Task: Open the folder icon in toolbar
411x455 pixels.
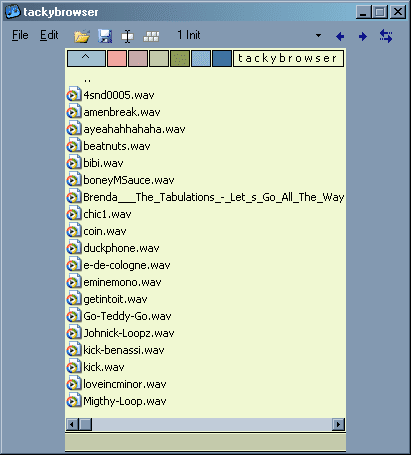Action: click(82, 36)
